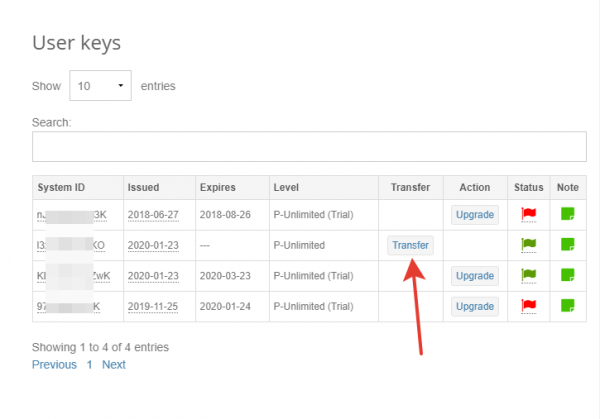This screenshot has width=600, height=419.
Task: Select page 1 in pagination
Action: point(89,365)
